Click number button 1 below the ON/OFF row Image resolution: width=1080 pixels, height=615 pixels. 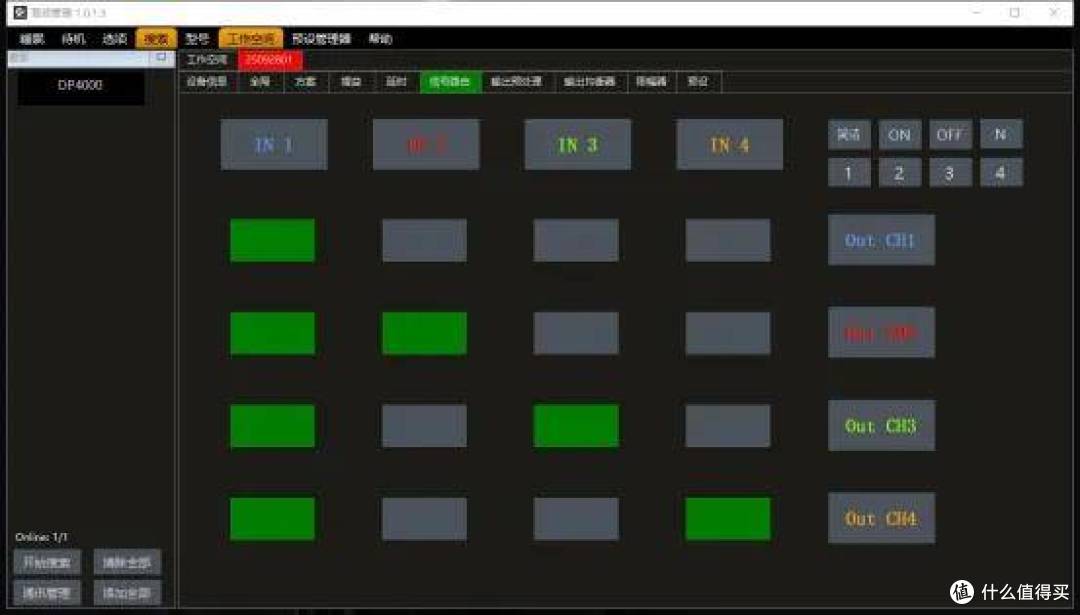pyautogui.click(x=849, y=173)
